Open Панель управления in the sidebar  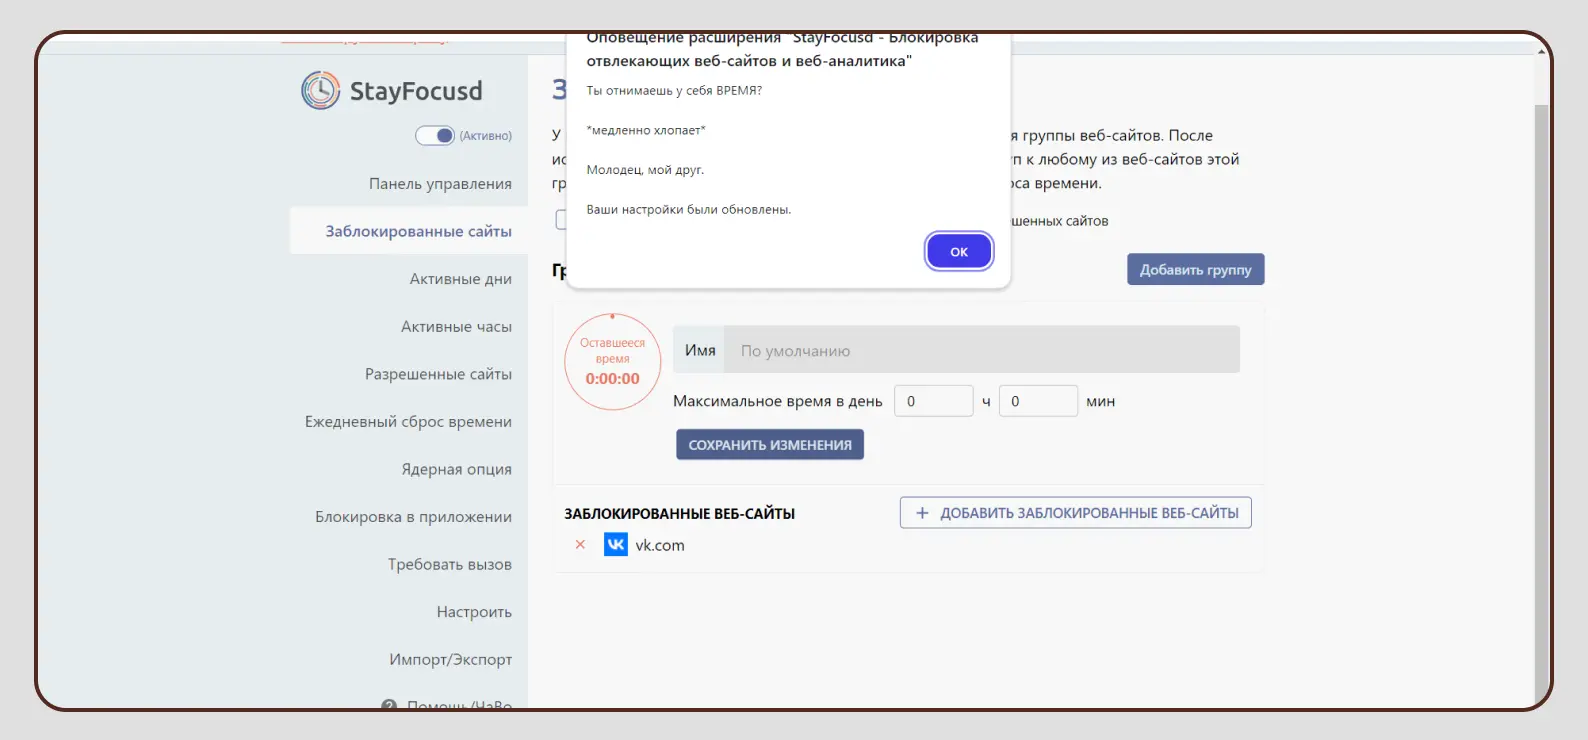click(x=440, y=184)
